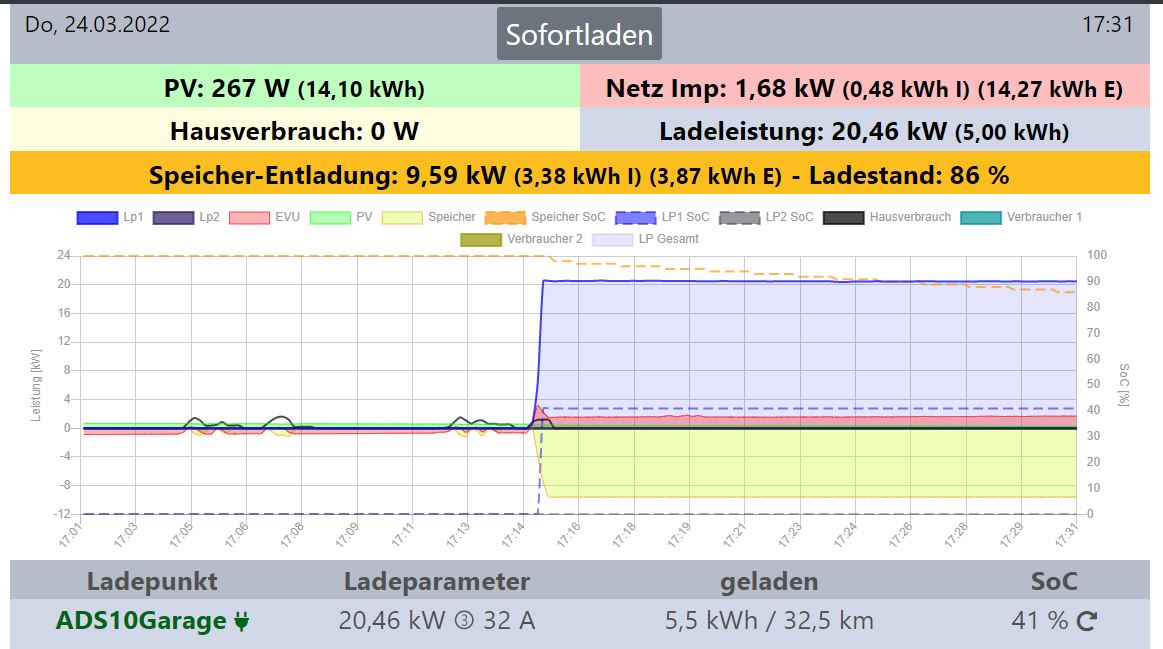Refresh SoC using the reload icon
Screen dimensions: 1163x649
coord(1087,621)
